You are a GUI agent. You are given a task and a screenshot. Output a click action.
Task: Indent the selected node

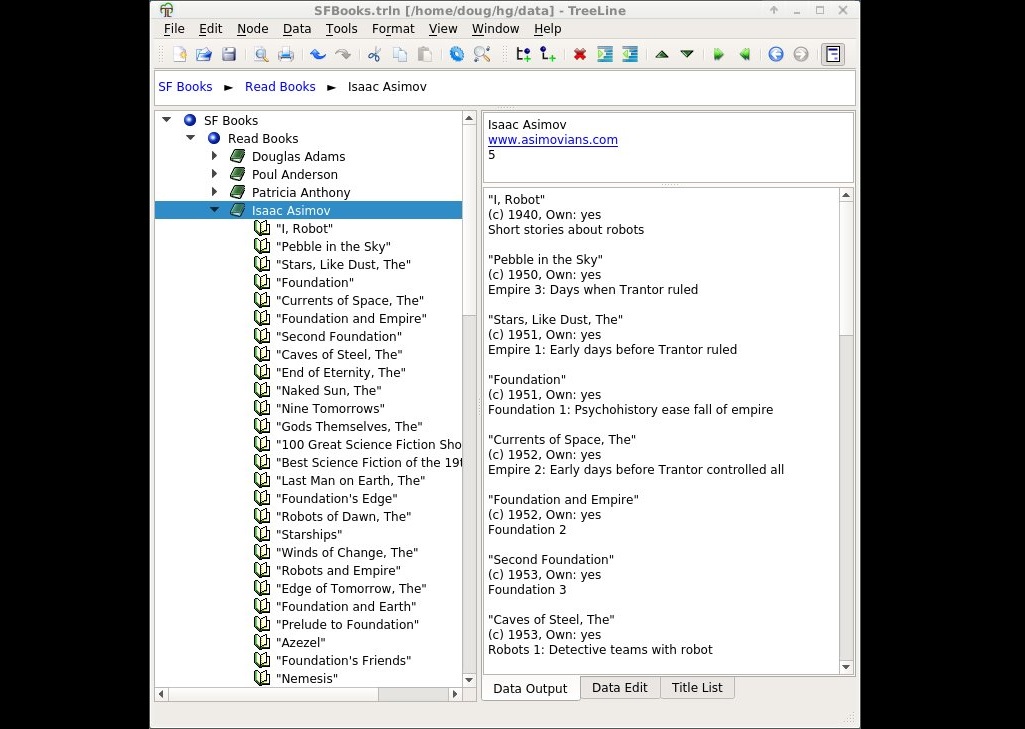[605, 54]
